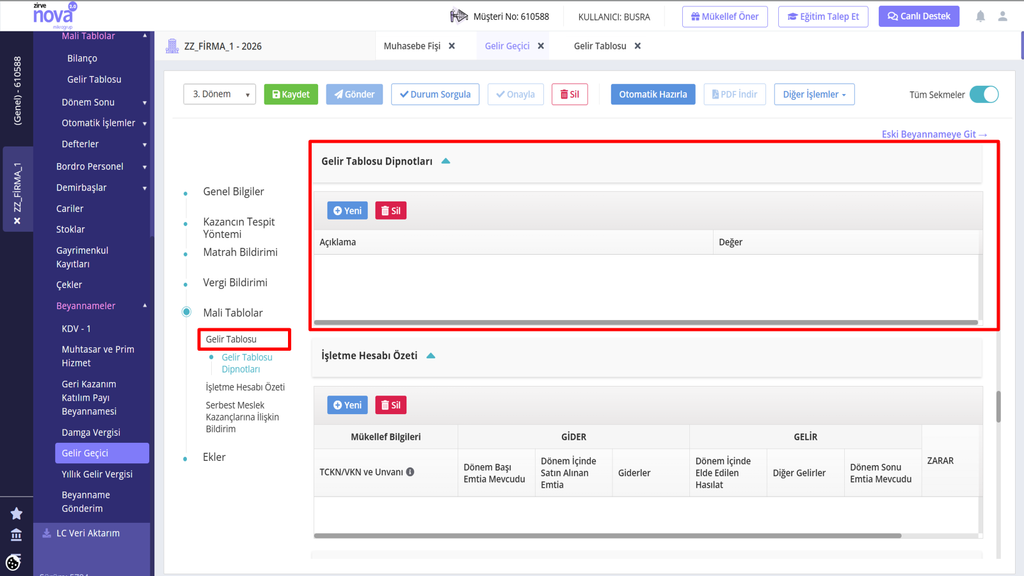Image resolution: width=1024 pixels, height=576 pixels.
Task: Switch to the Gelir Tablosu tab
Action: pyautogui.click(x=600, y=46)
